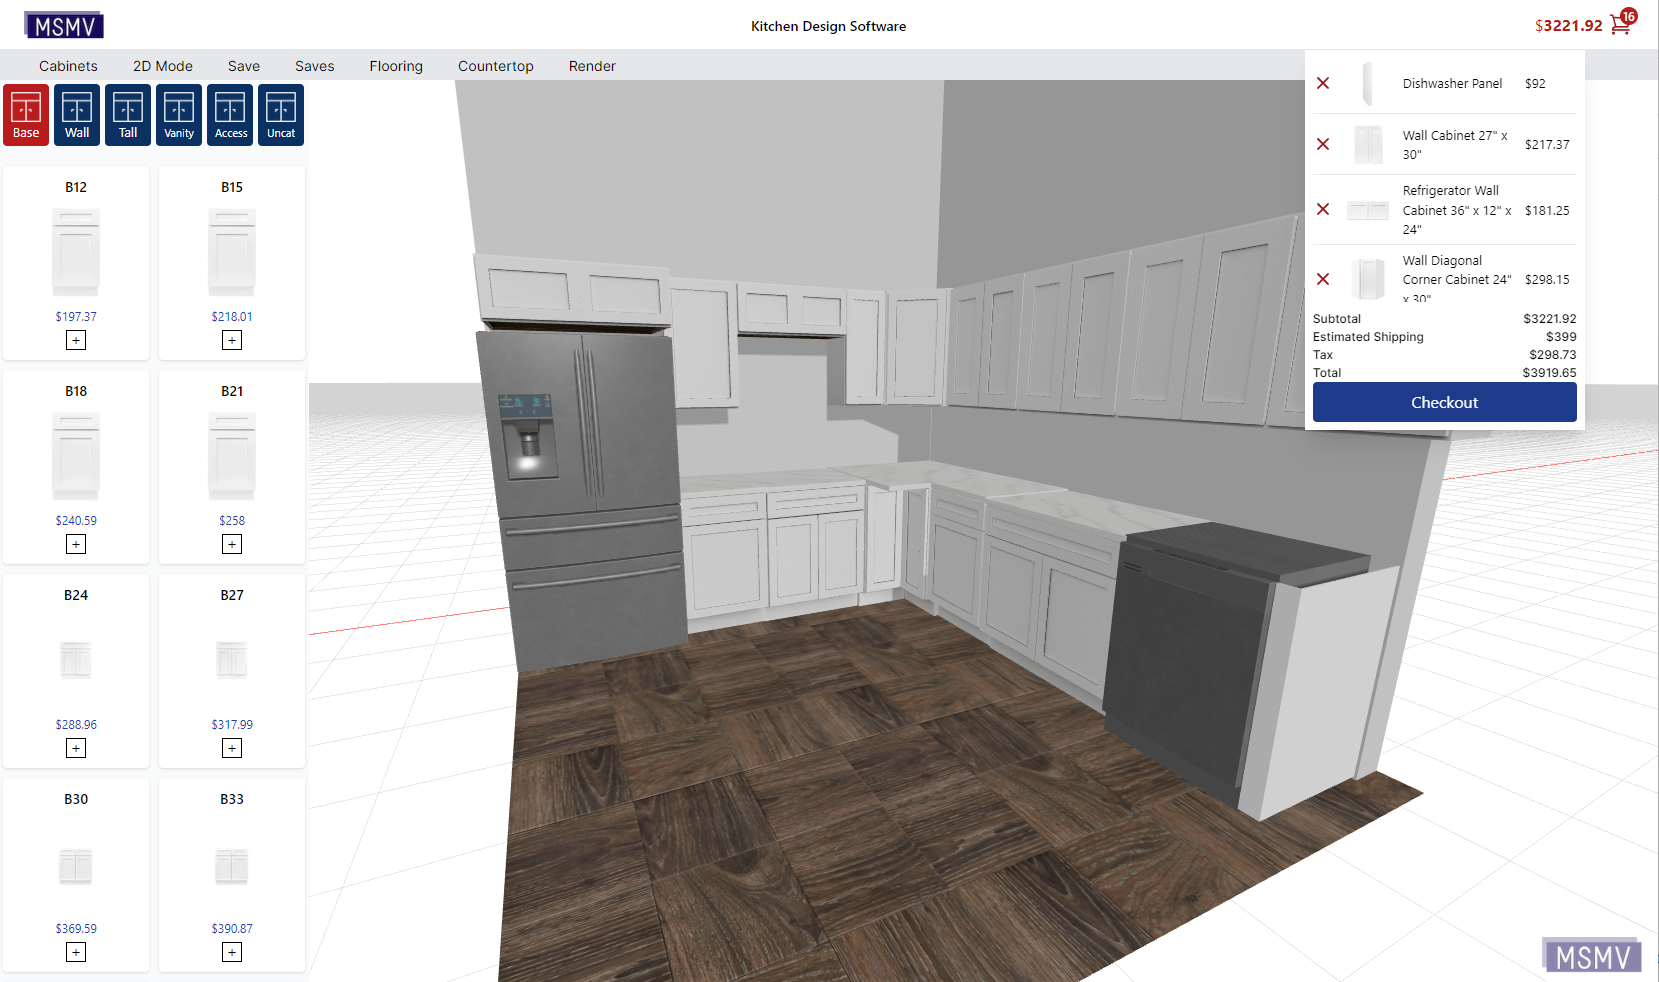Add the B24 cabinet to the design

(75, 748)
